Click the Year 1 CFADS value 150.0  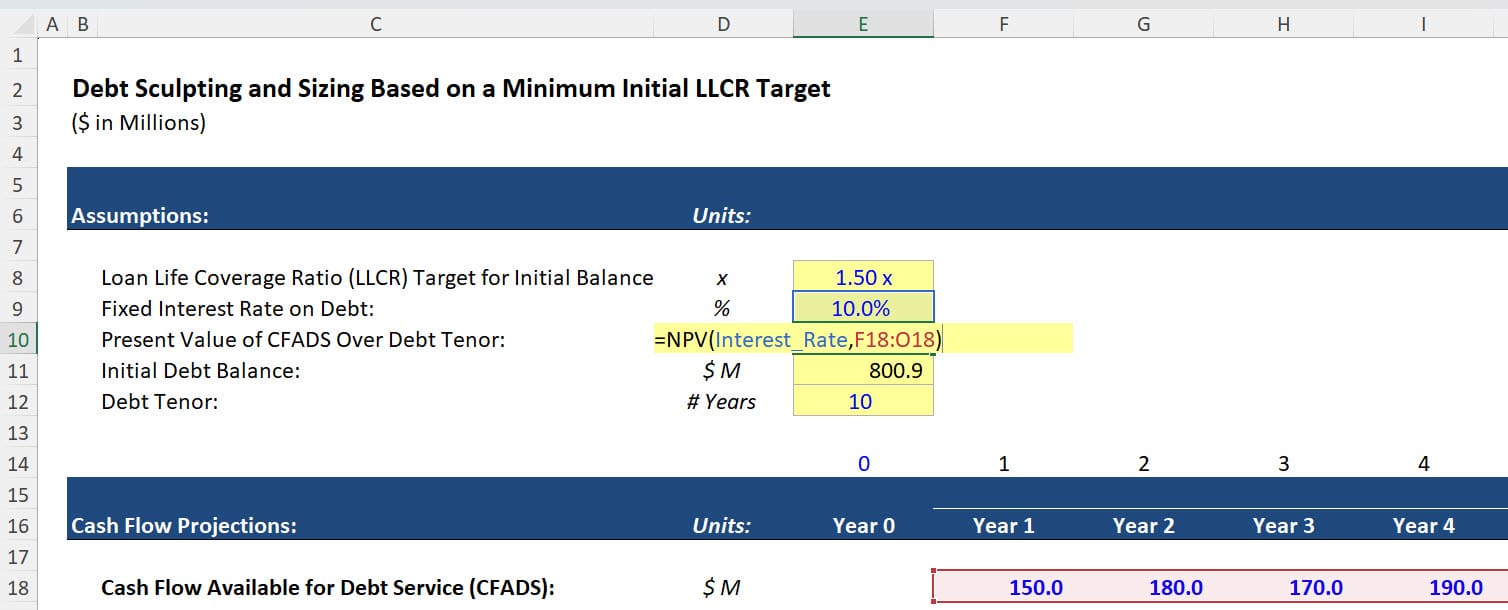1003,587
